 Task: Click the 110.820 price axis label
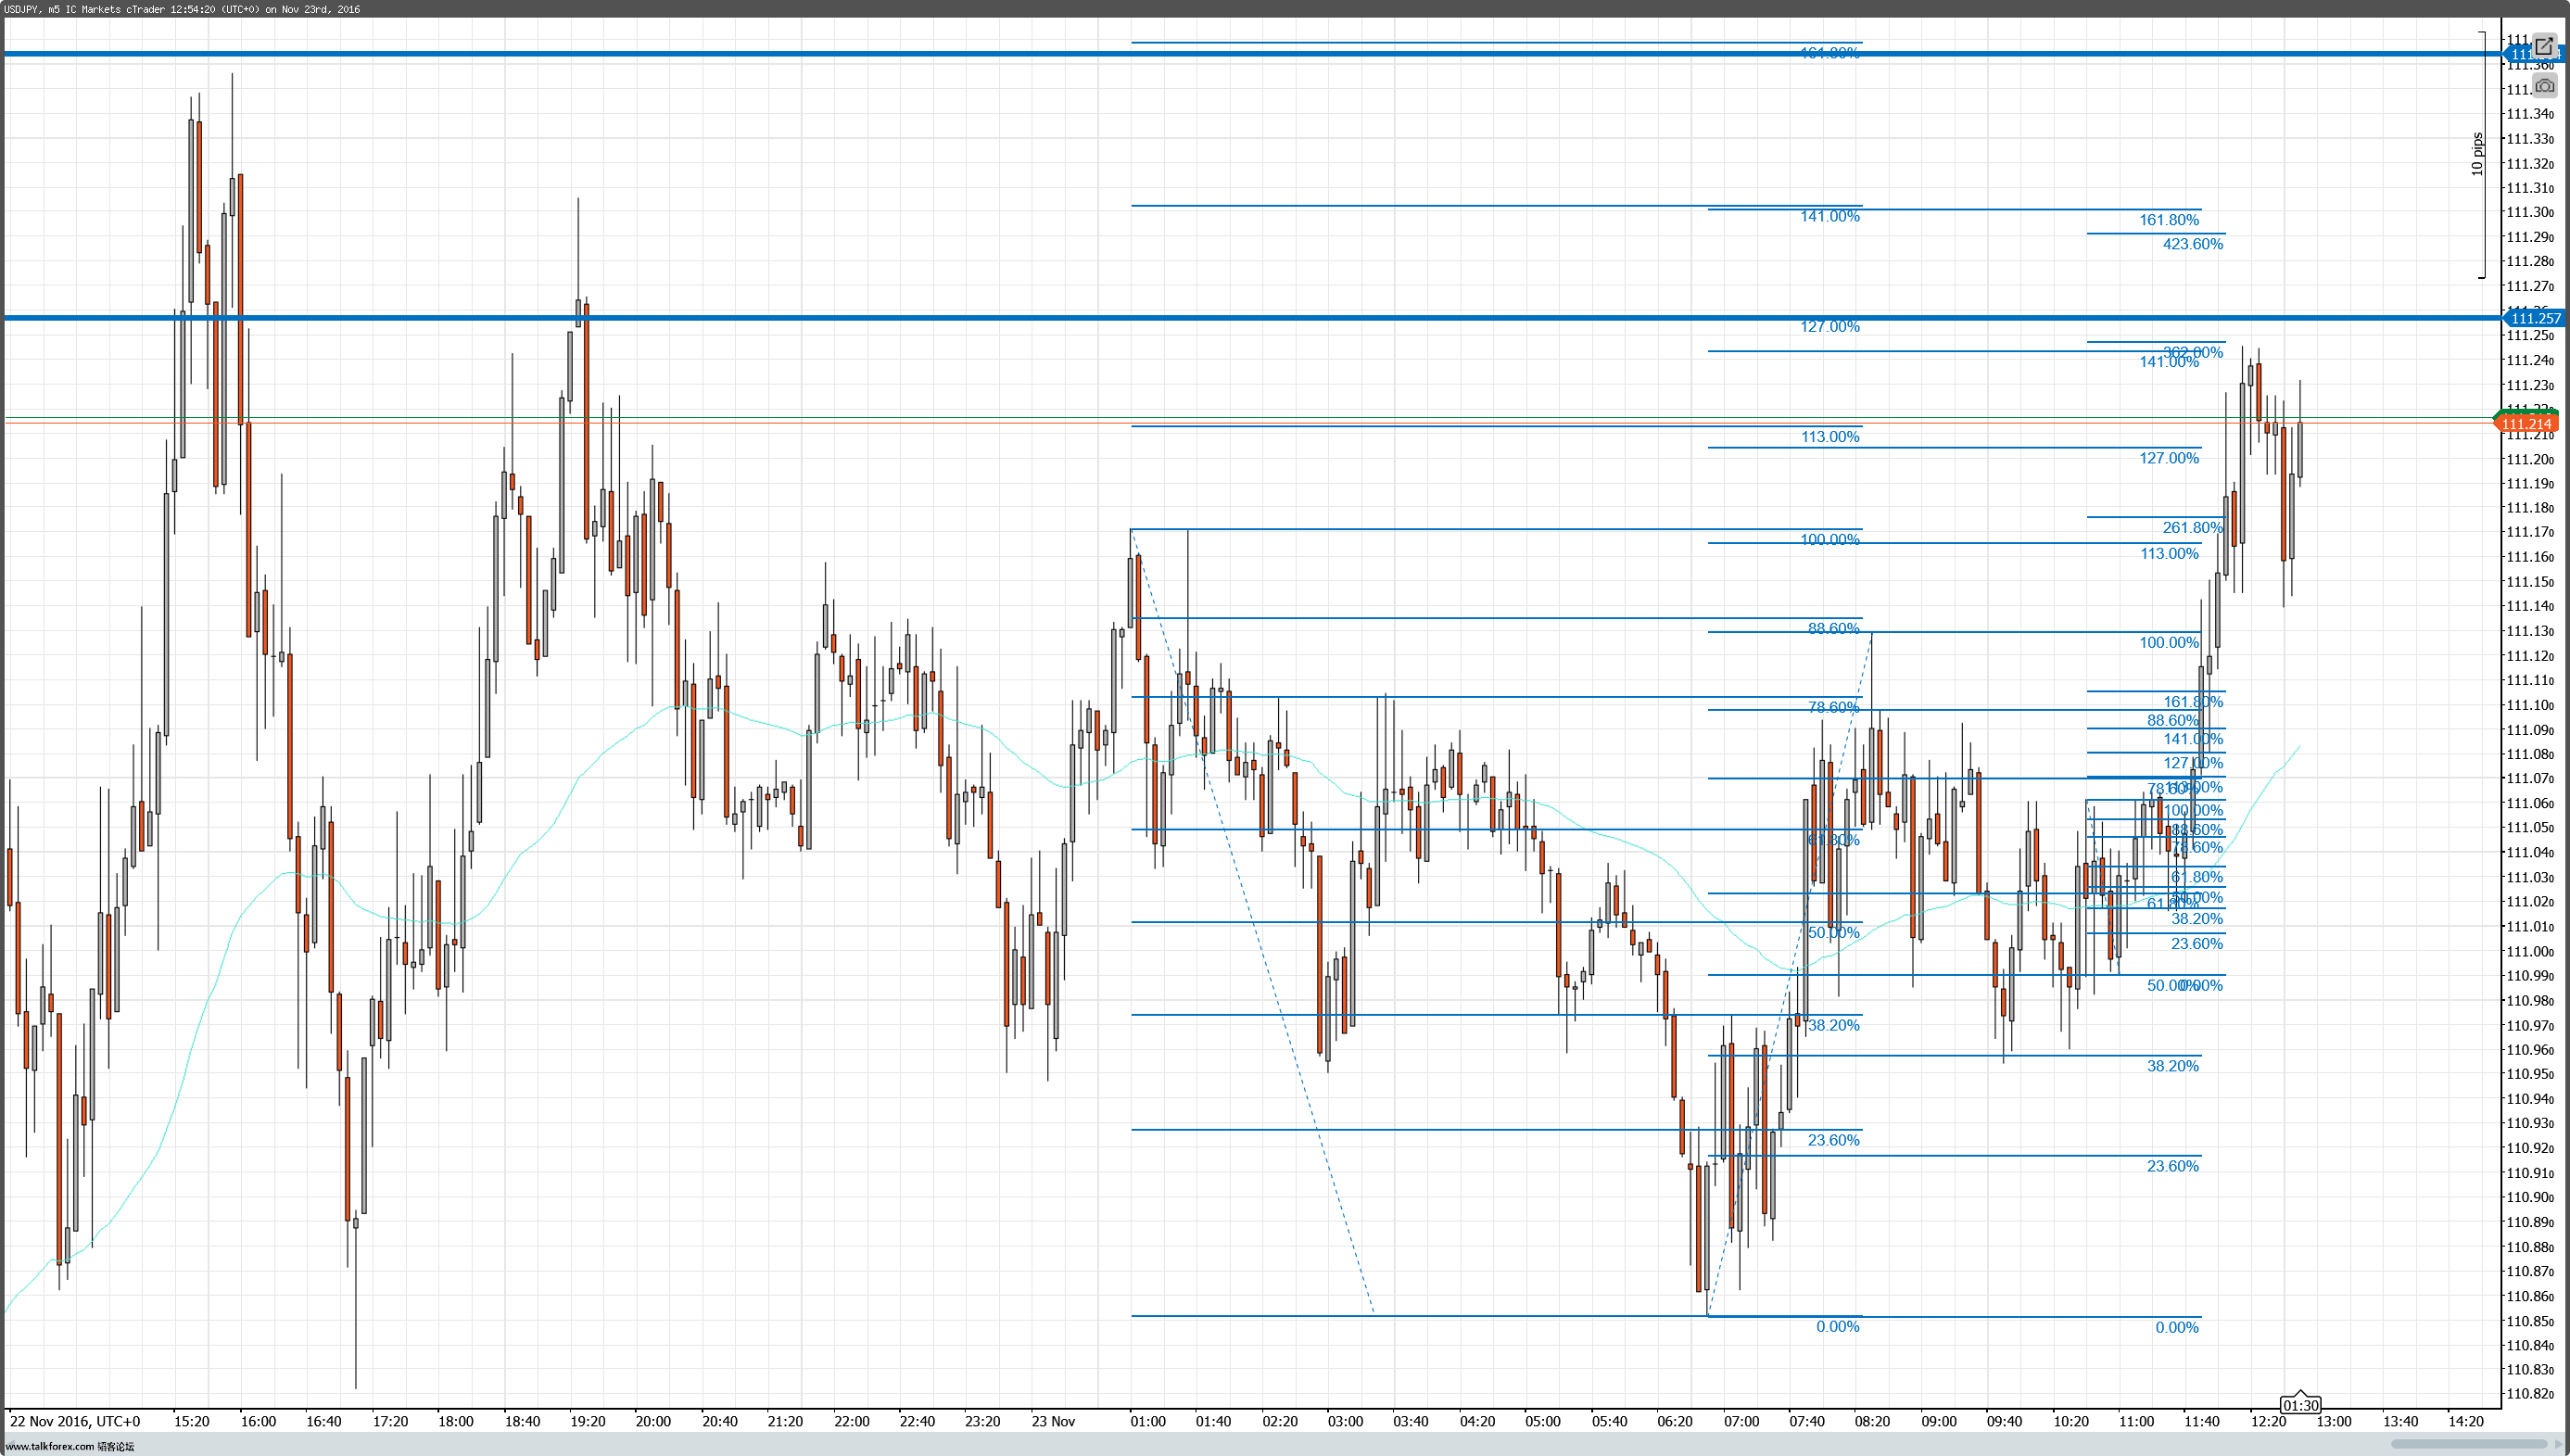point(2530,1394)
